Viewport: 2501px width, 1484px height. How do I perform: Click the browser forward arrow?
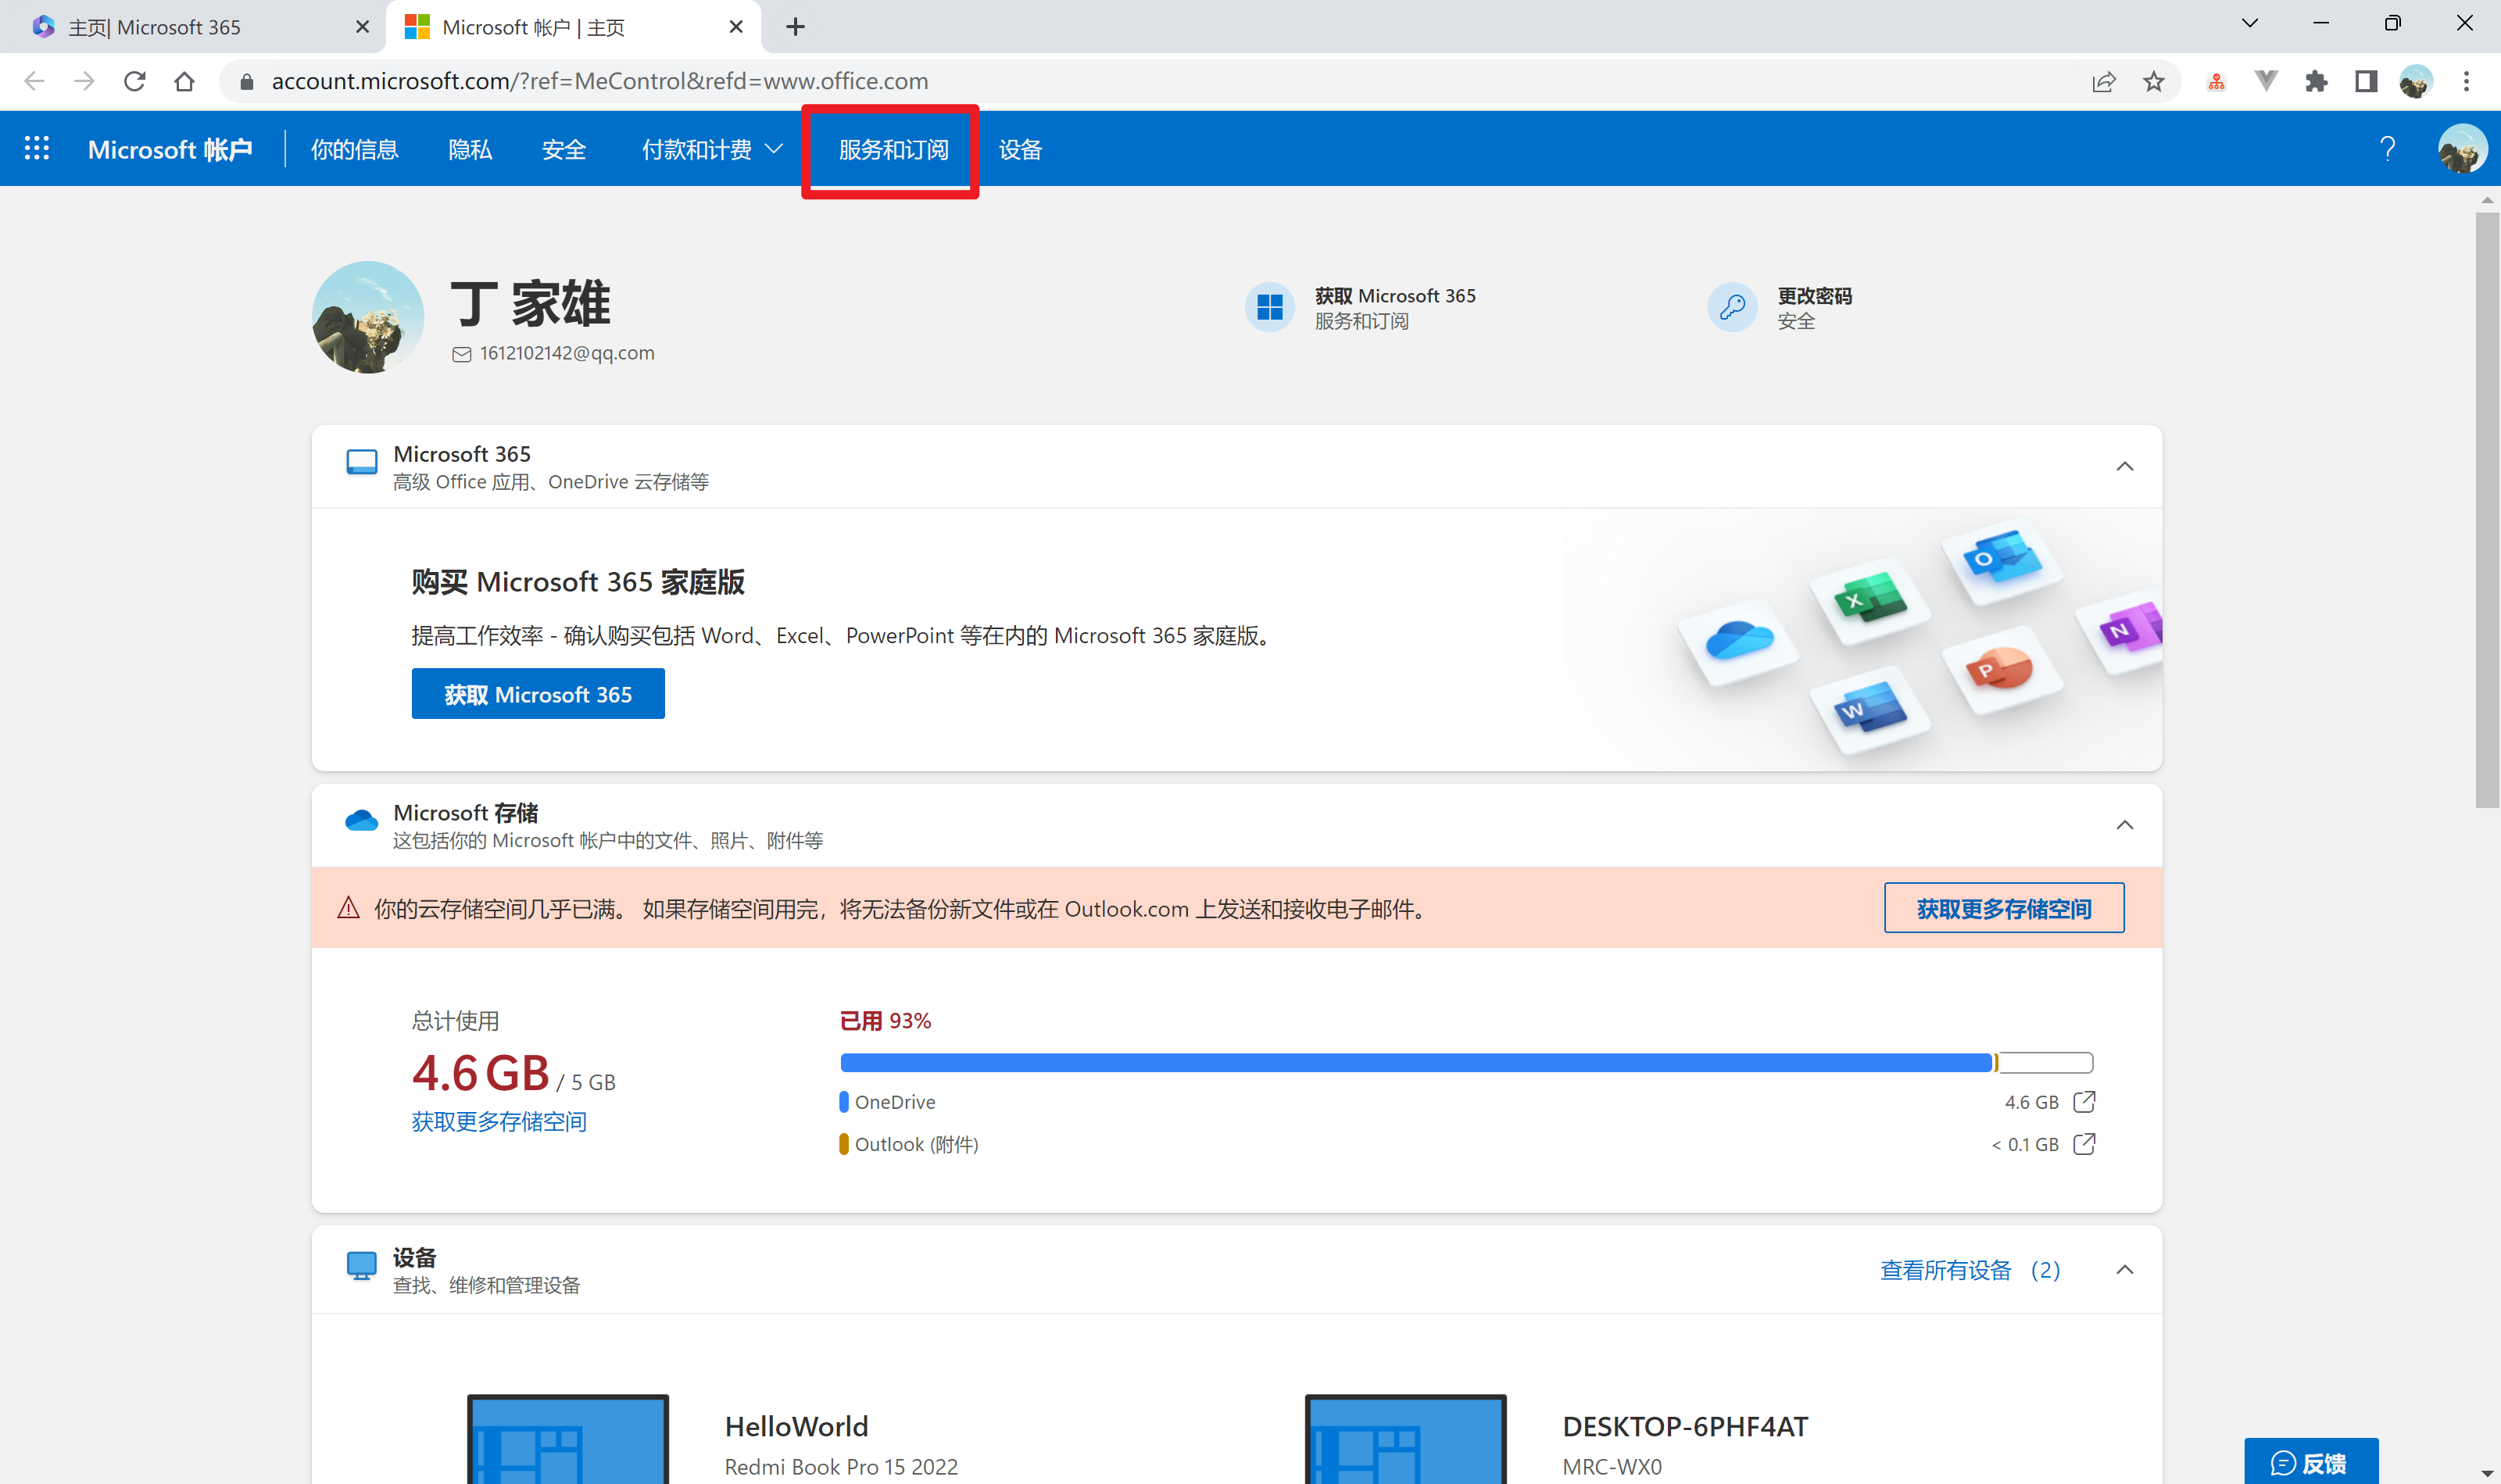click(84, 81)
